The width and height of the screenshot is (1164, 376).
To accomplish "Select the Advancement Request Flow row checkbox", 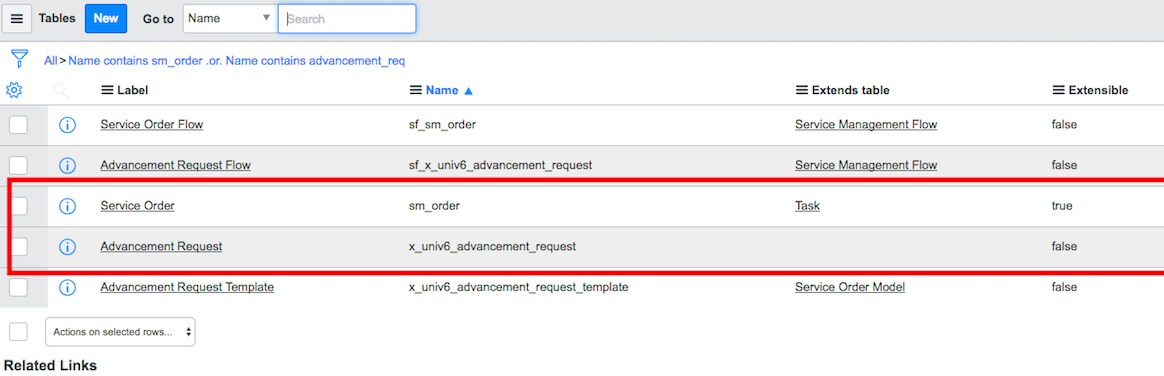I will coord(19,165).
